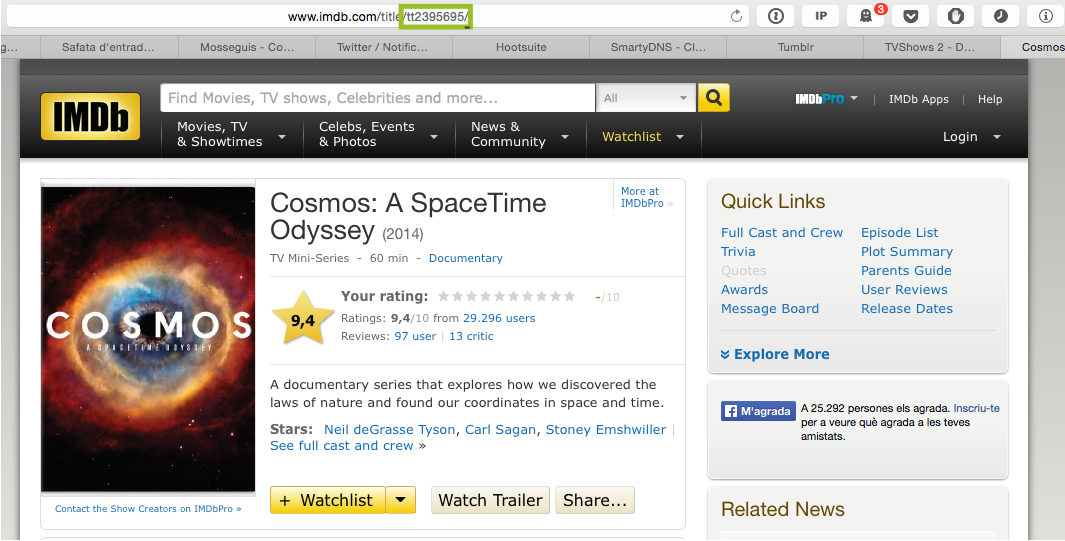Viewport: 1065px width, 541px height.
Task: Reload the page with the refresh icon
Action: click(736, 16)
